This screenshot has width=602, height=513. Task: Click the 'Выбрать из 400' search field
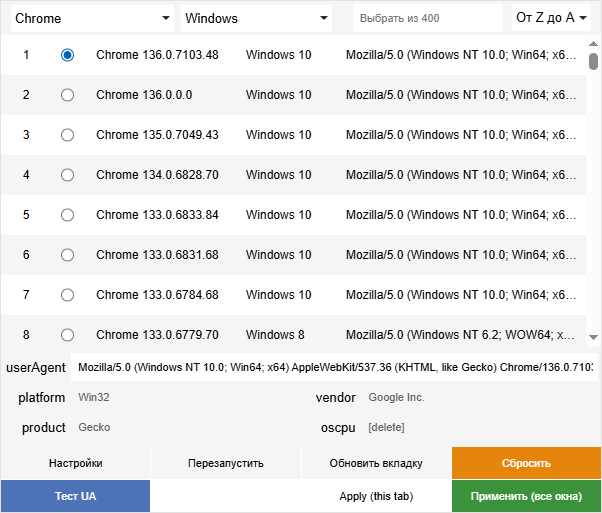coord(428,18)
